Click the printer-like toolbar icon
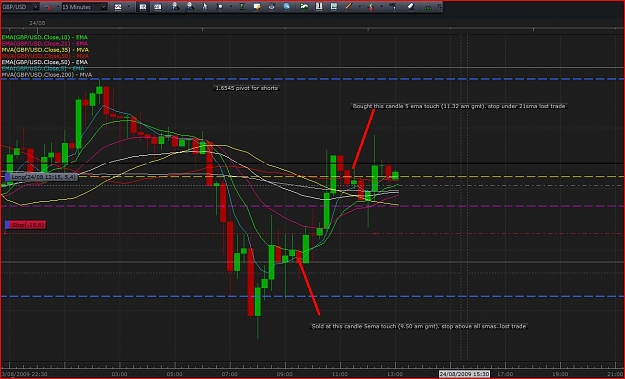625x379 pixels. point(272,7)
